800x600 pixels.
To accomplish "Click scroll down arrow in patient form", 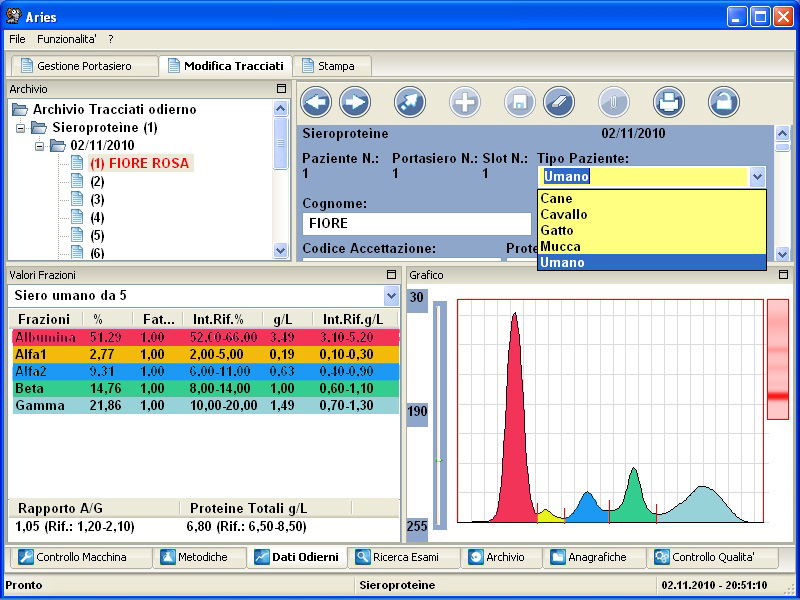I will tap(782, 254).
